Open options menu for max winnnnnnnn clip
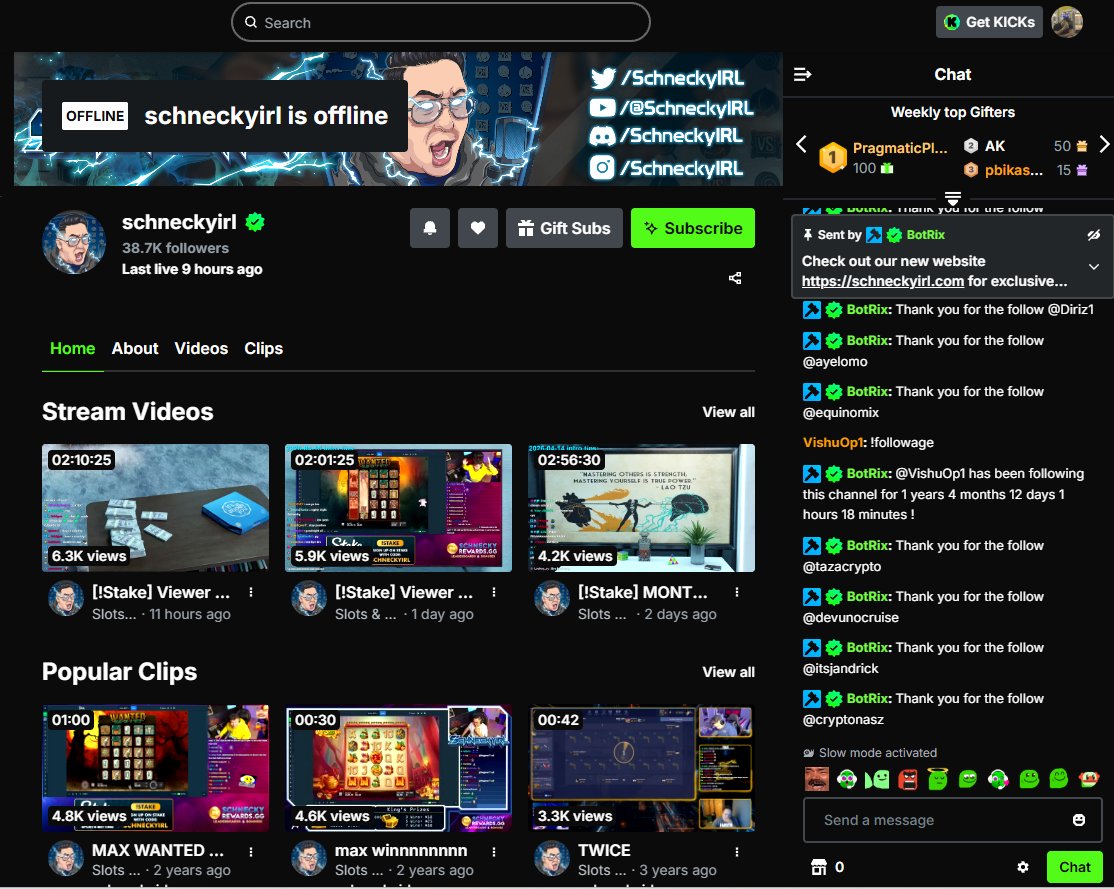The height and width of the screenshot is (889, 1114). coord(494,851)
